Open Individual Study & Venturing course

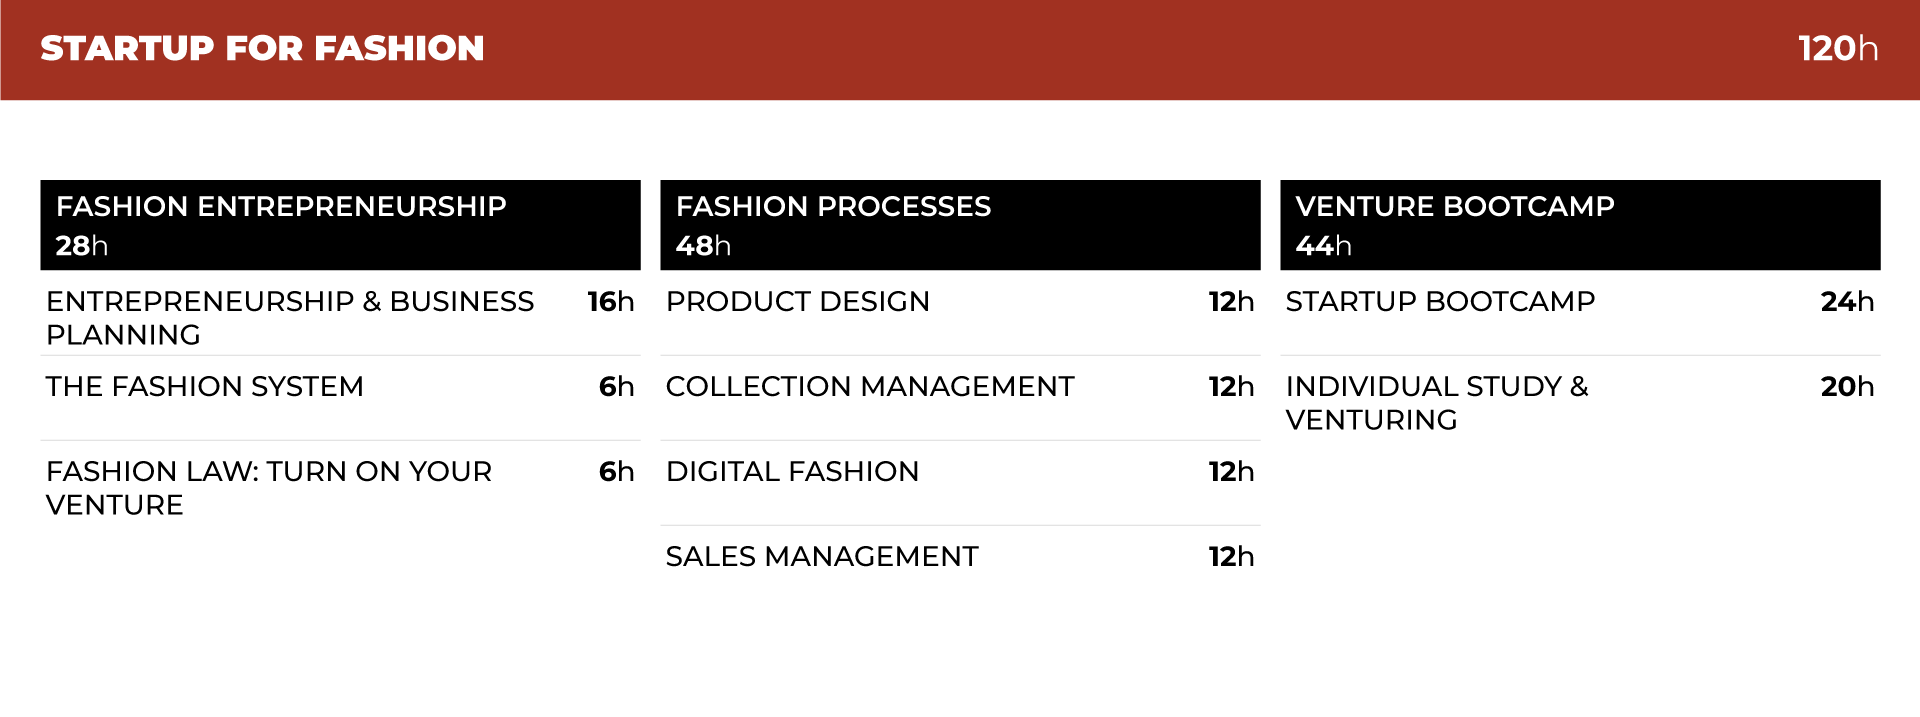[1580, 398]
